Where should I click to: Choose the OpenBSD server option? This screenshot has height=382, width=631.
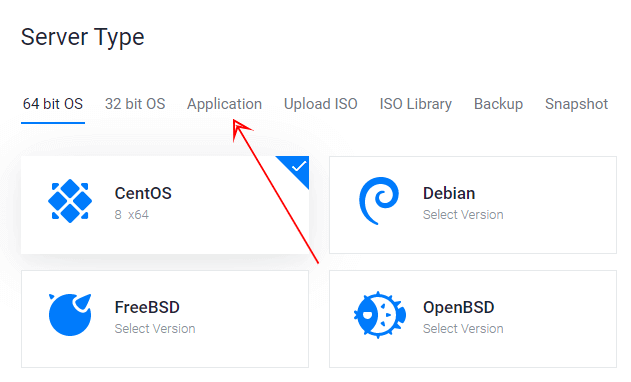473,319
